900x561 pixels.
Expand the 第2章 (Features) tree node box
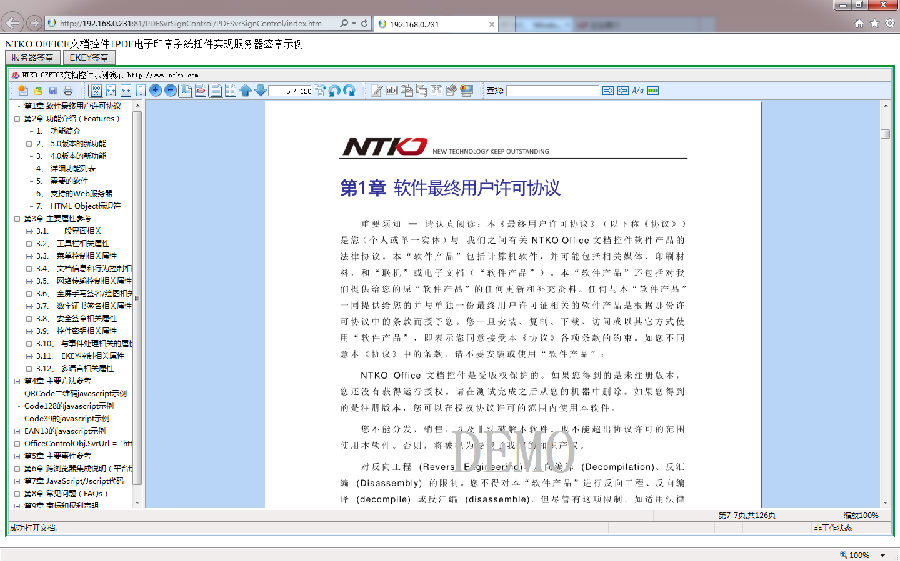click(17, 119)
